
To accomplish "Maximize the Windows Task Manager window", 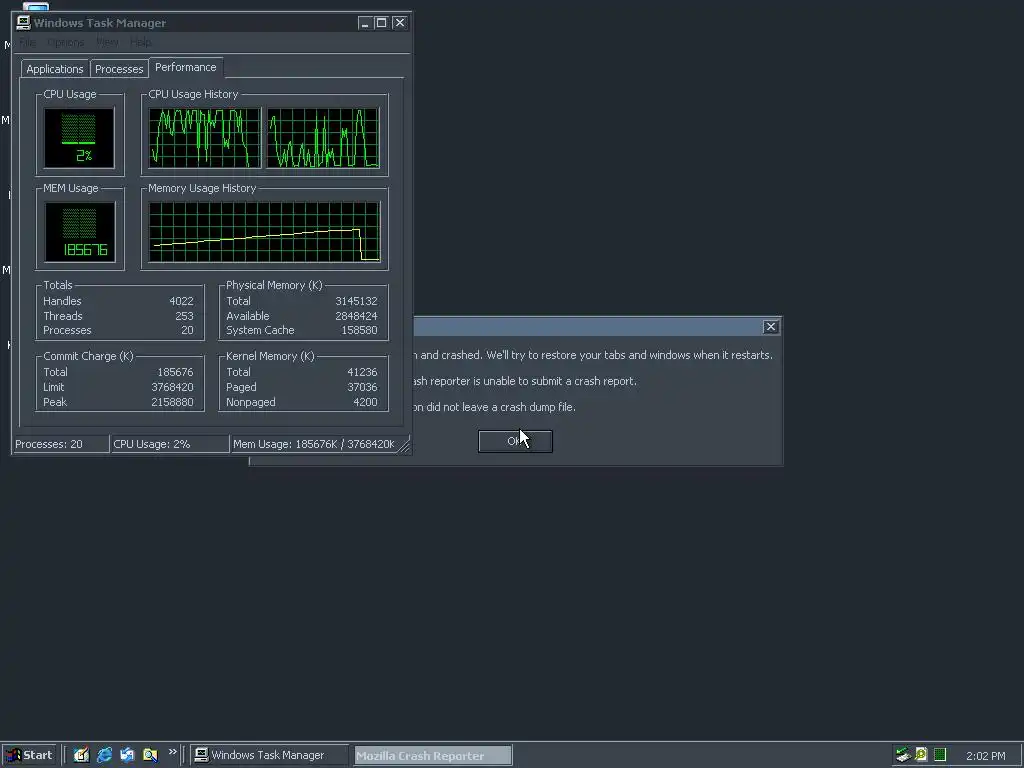I will click(x=381, y=23).
